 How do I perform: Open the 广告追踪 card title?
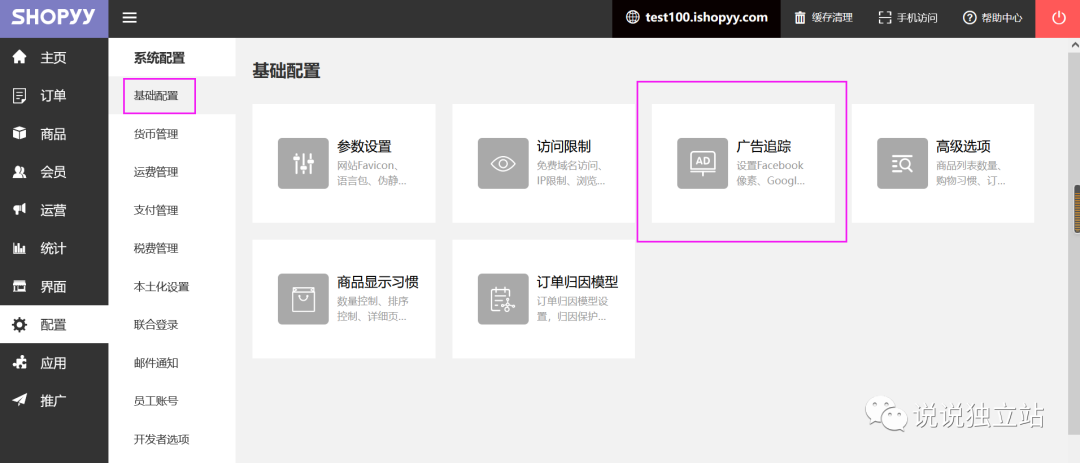tap(764, 146)
